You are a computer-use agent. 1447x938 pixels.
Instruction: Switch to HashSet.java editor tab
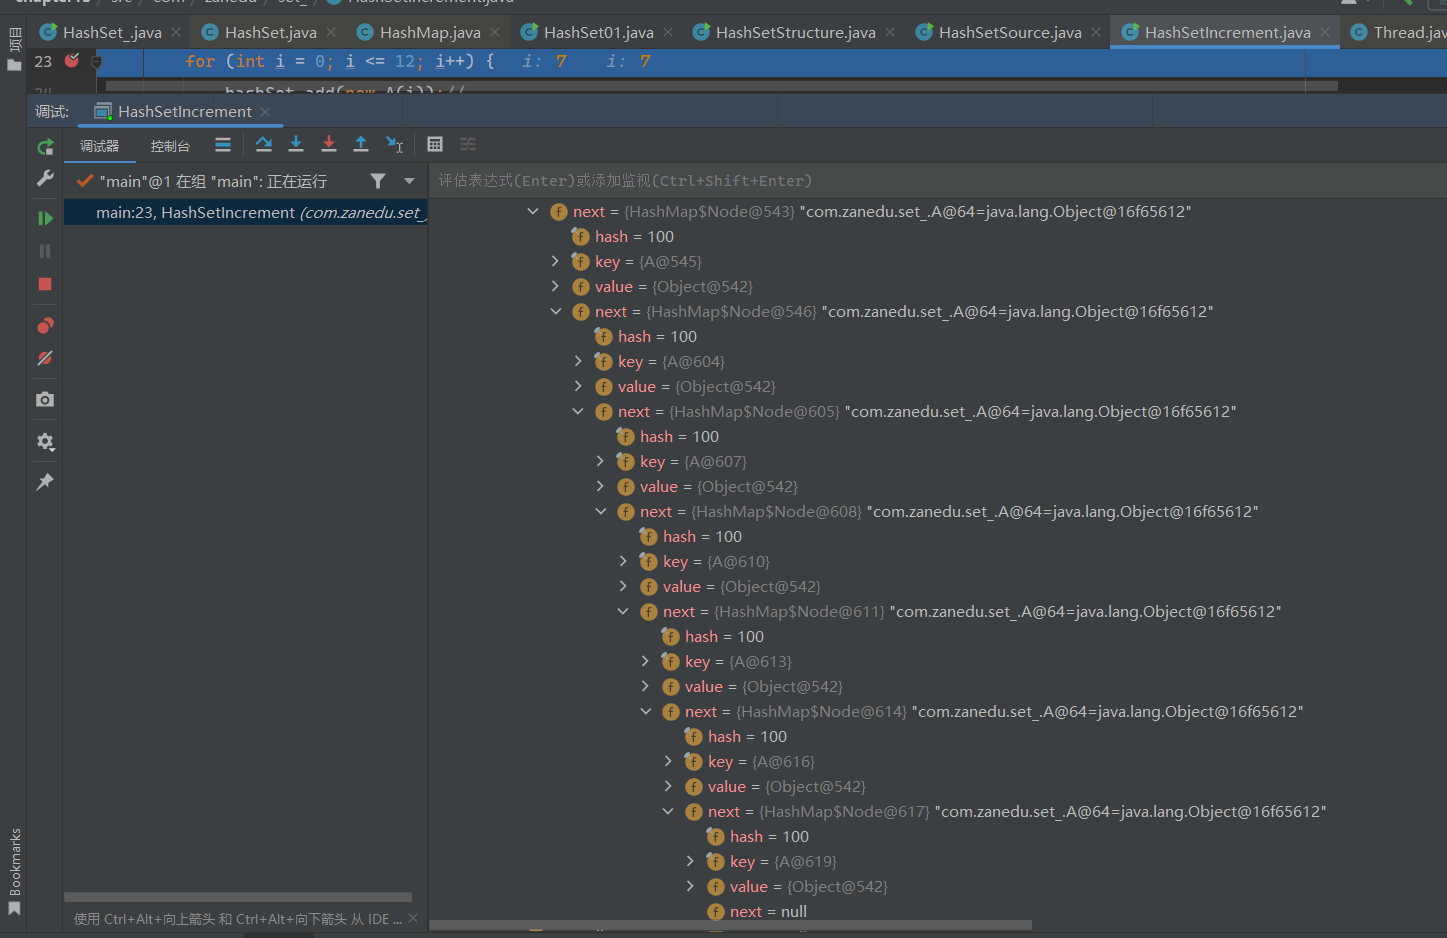pos(269,32)
